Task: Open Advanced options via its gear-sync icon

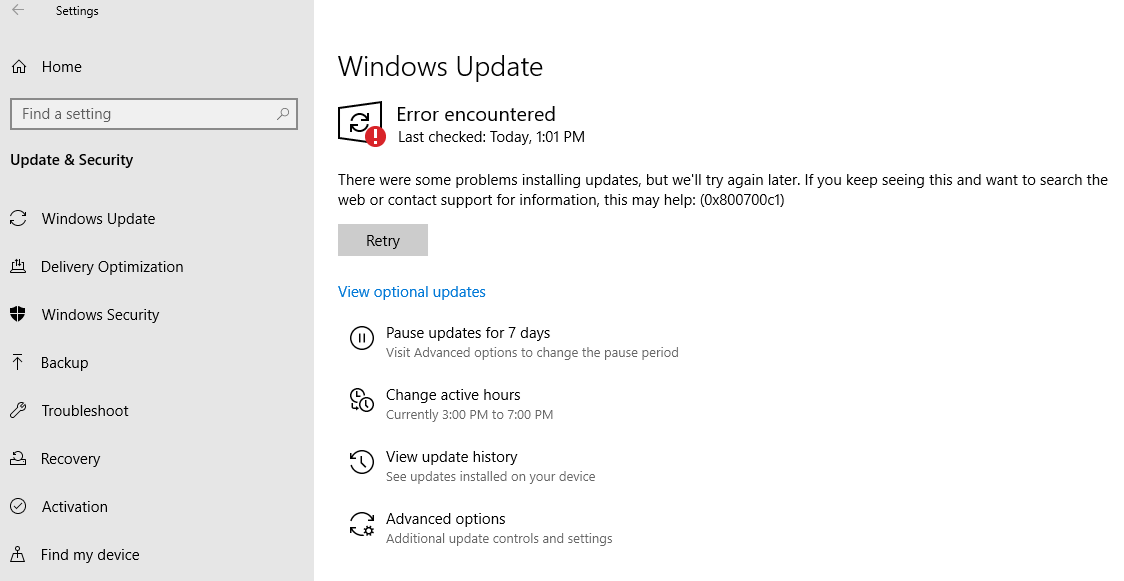Action: point(361,524)
